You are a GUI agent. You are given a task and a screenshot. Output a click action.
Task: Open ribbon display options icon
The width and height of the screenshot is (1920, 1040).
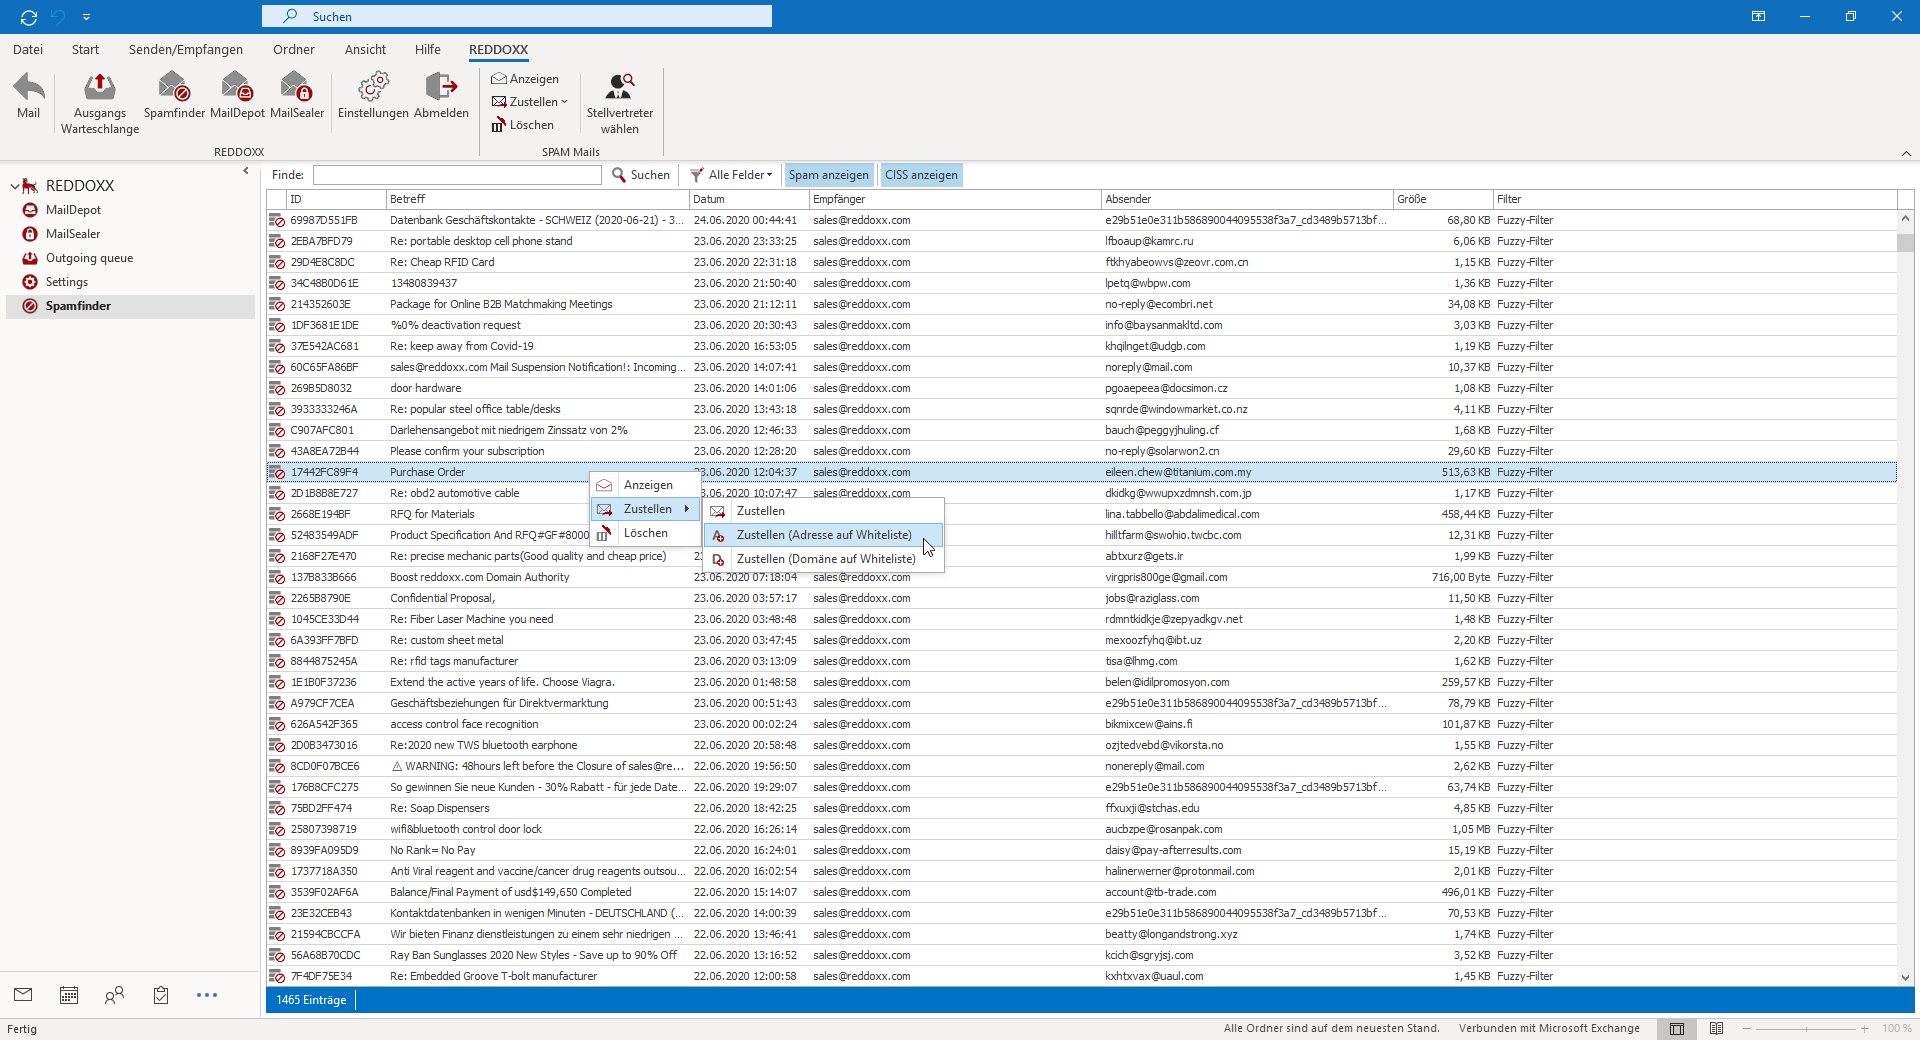1758,17
